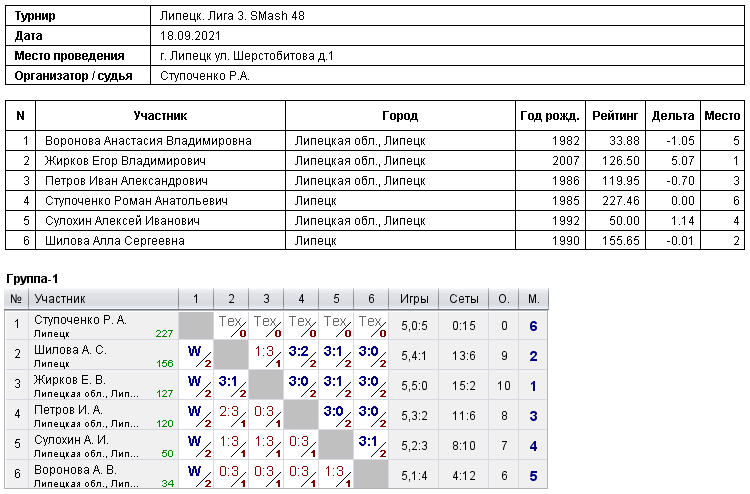Click organizer name 'Ступоченко Р.А.'
Image resolution: width=750 pixels, height=494 pixels.
[205, 76]
